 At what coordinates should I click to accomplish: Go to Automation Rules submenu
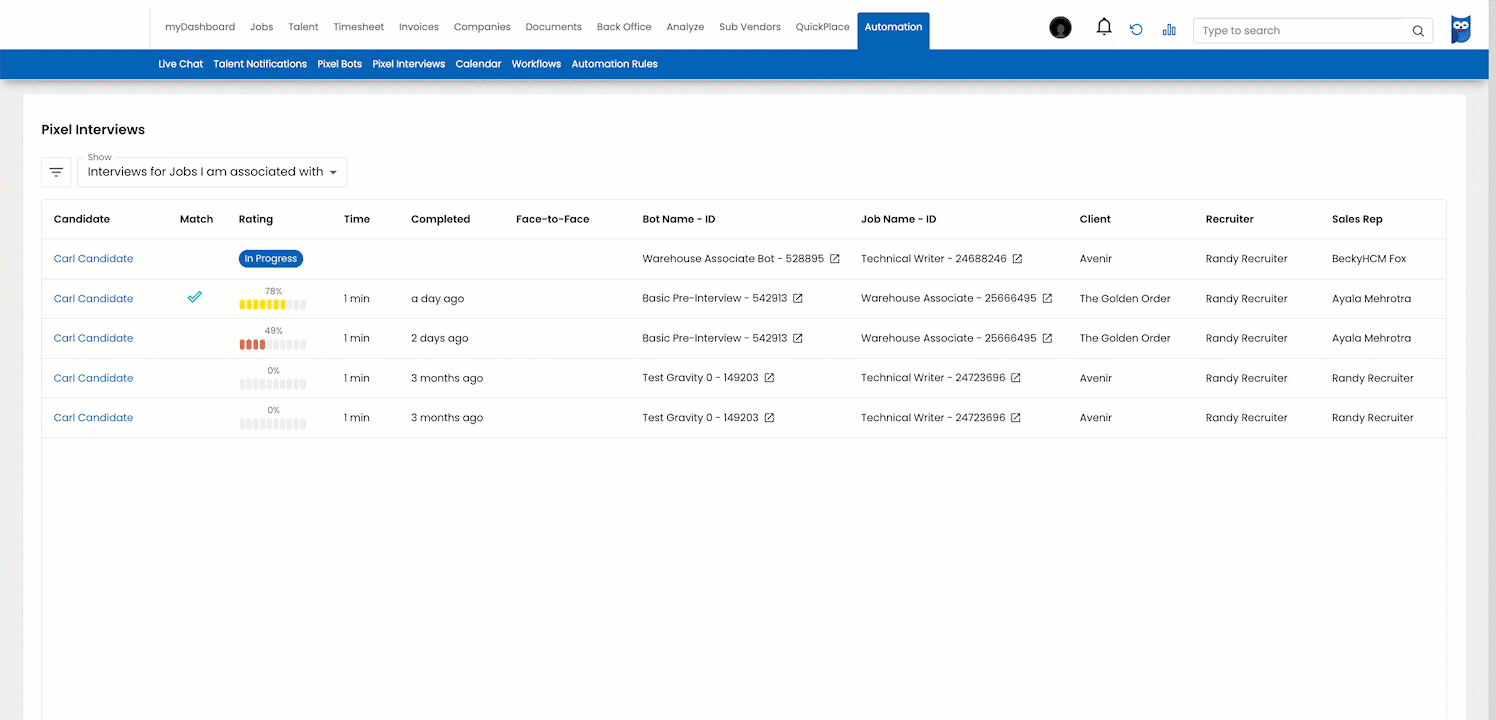point(615,64)
